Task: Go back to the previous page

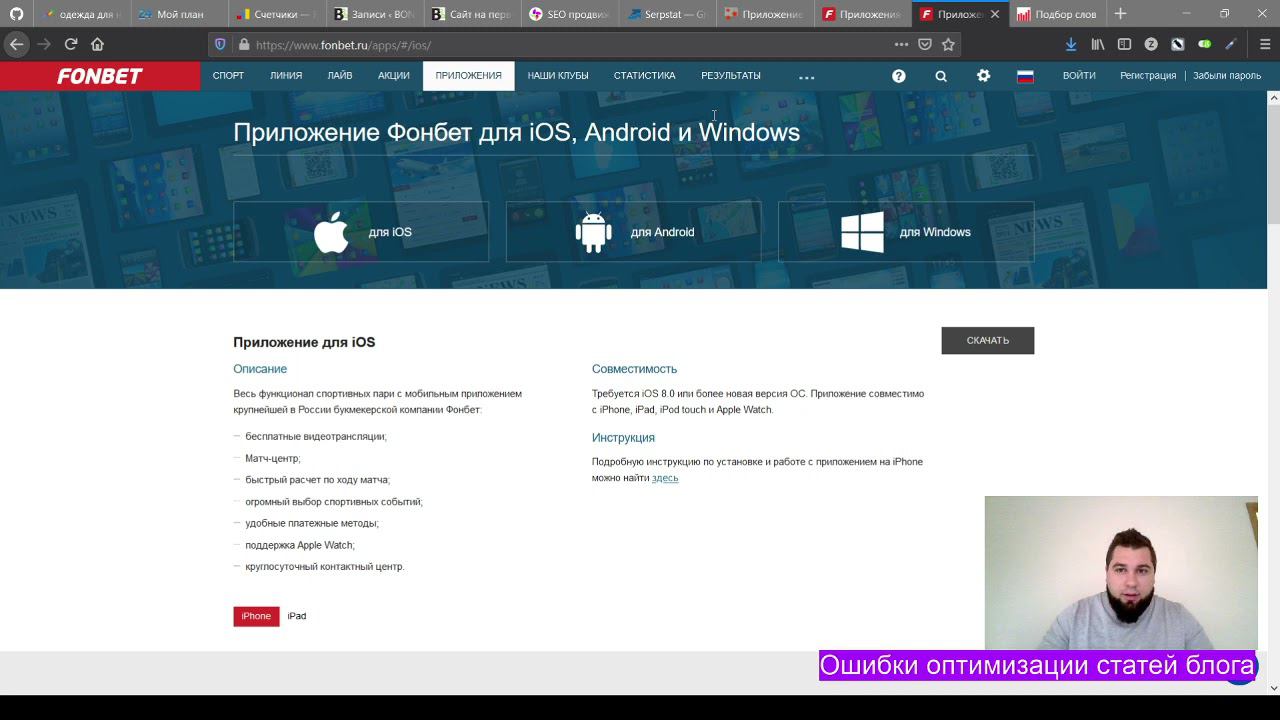Action: click(x=16, y=44)
